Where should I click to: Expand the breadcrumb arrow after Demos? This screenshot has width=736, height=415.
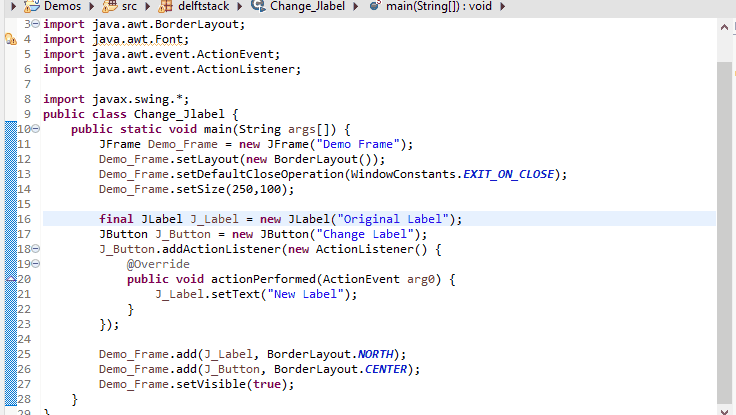pyautogui.click(x=92, y=7)
